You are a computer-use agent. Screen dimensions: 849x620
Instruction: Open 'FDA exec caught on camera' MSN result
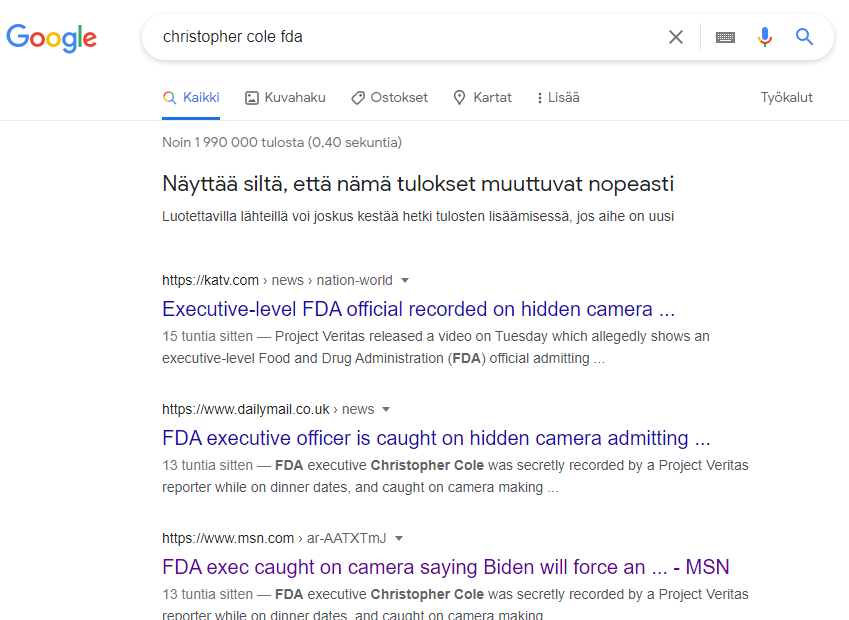(x=446, y=567)
